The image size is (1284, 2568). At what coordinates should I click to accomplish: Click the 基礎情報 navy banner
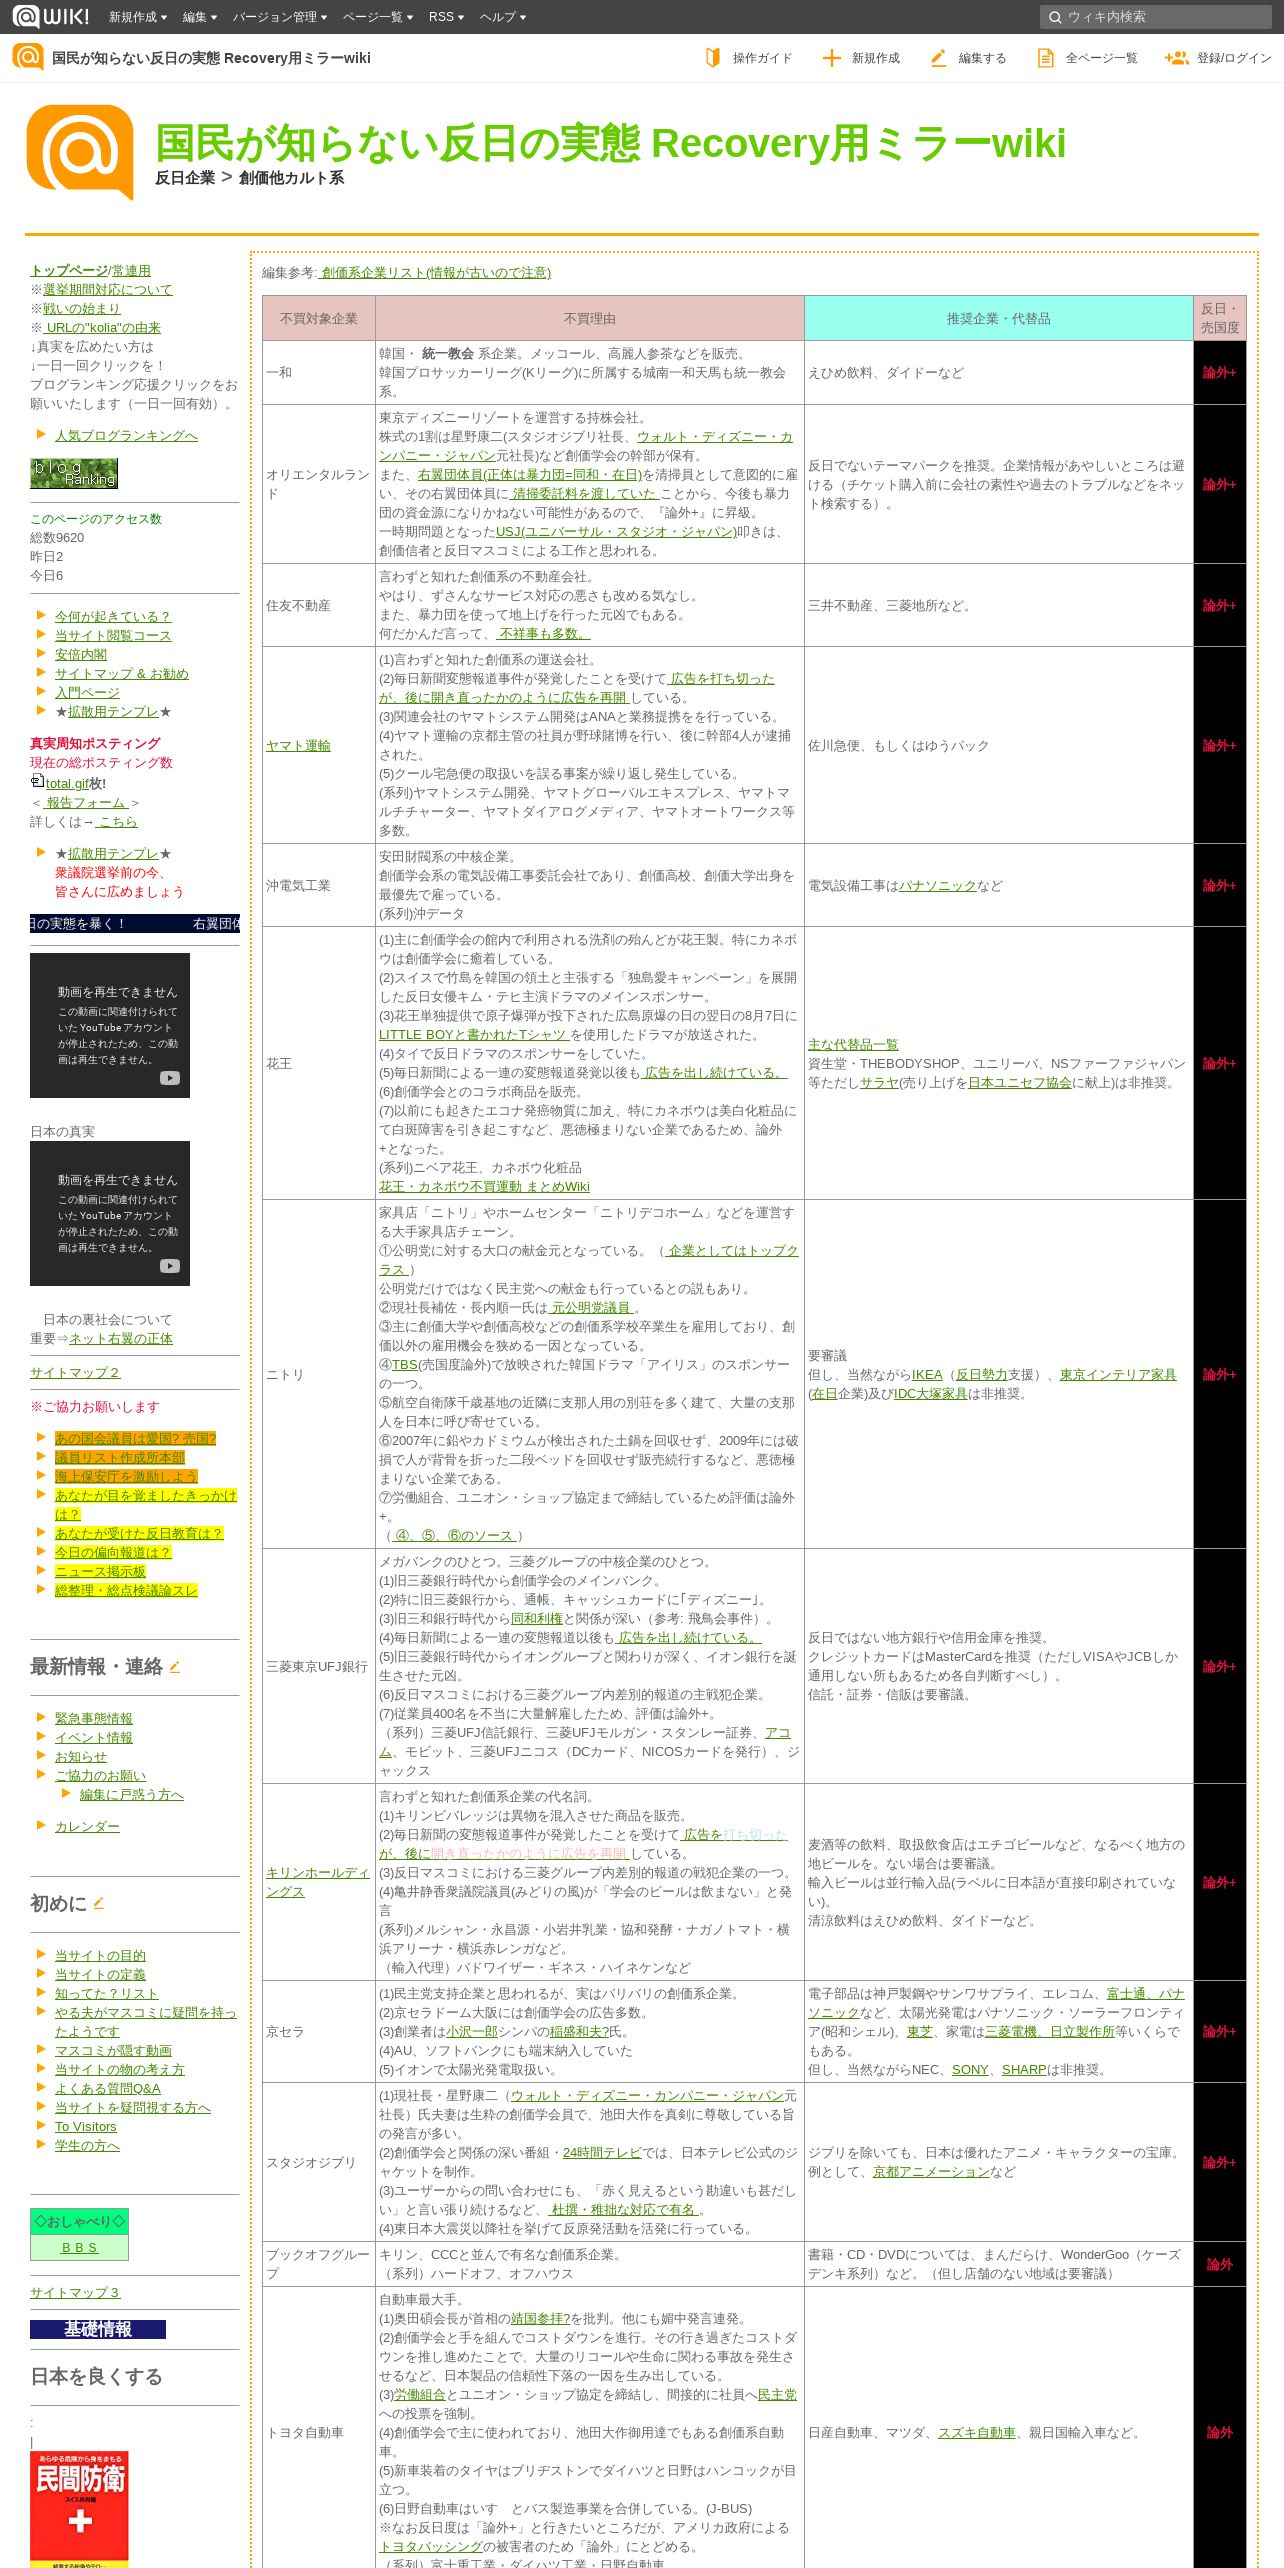(x=98, y=2329)
